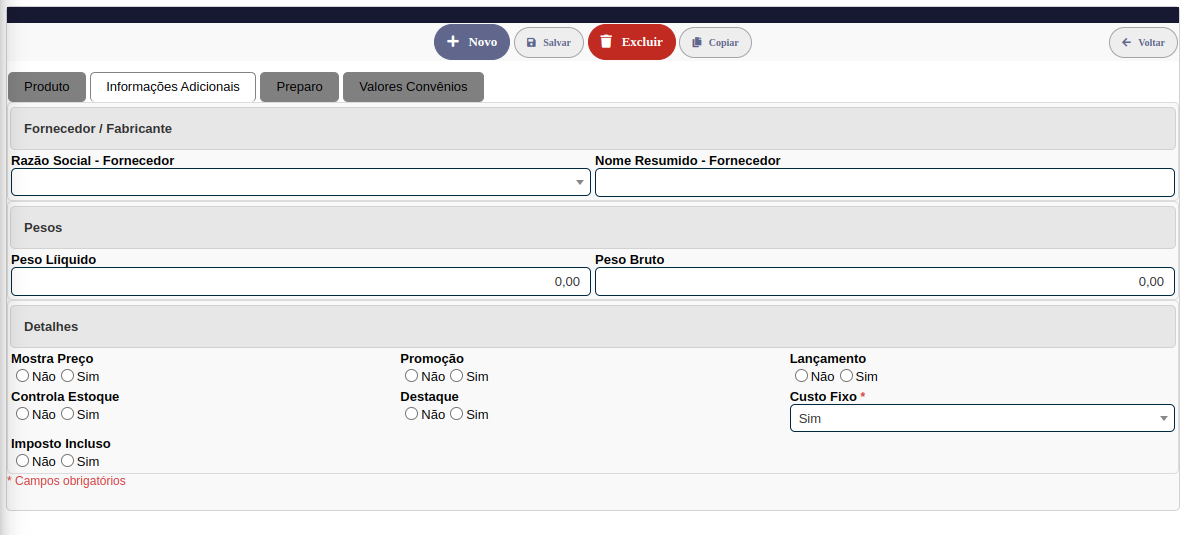Select the Informações Adicionais tab

click(173, 87)
